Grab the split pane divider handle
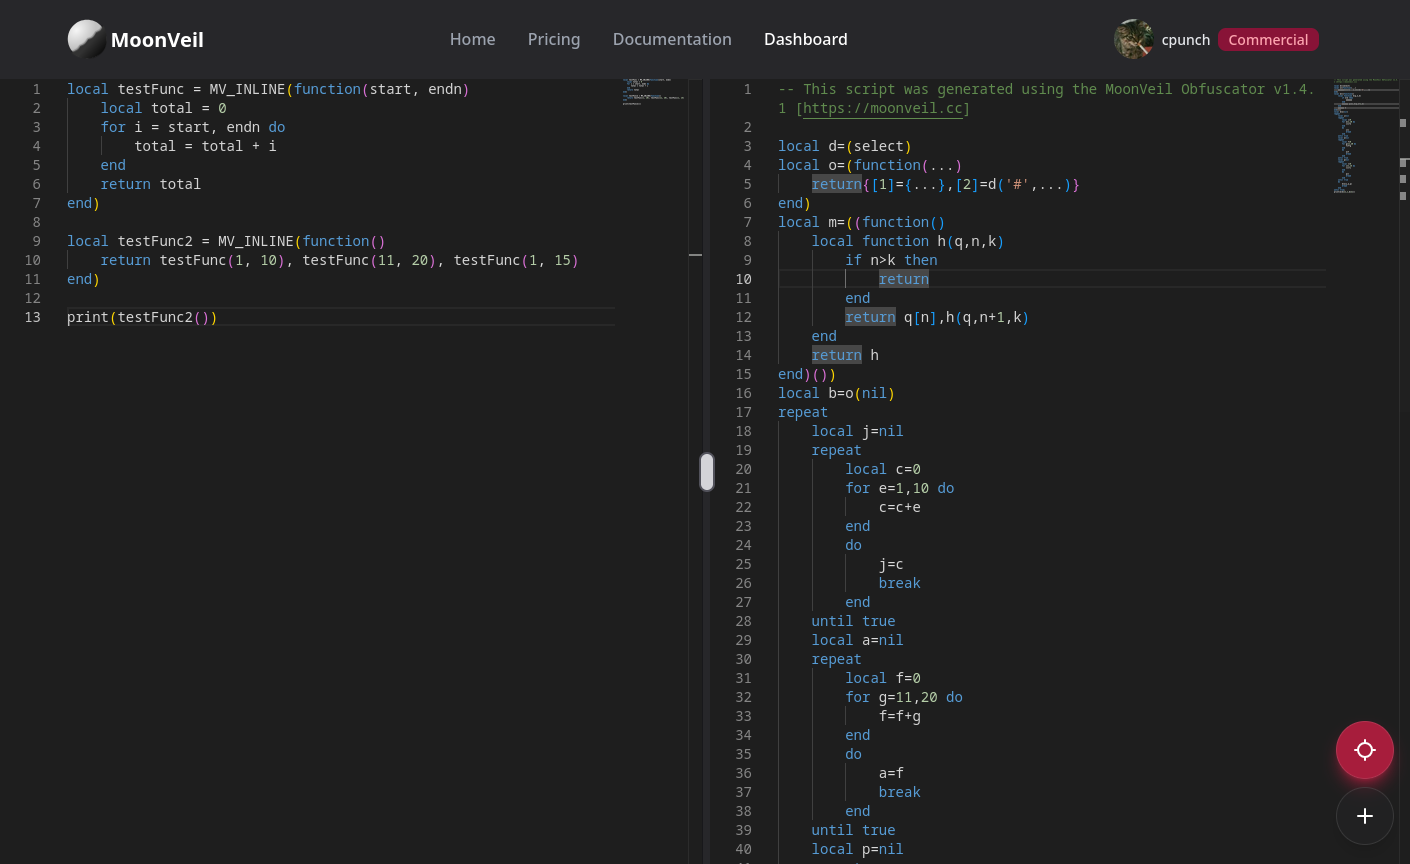1410x864 pixels. pyautogui.click(x=707, y=472)
